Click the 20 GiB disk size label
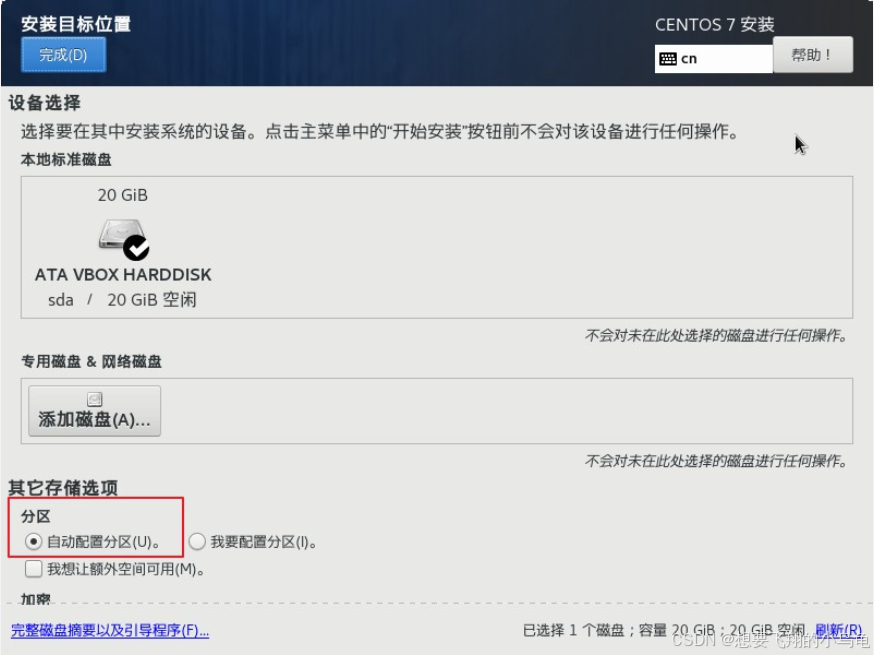 123,195
